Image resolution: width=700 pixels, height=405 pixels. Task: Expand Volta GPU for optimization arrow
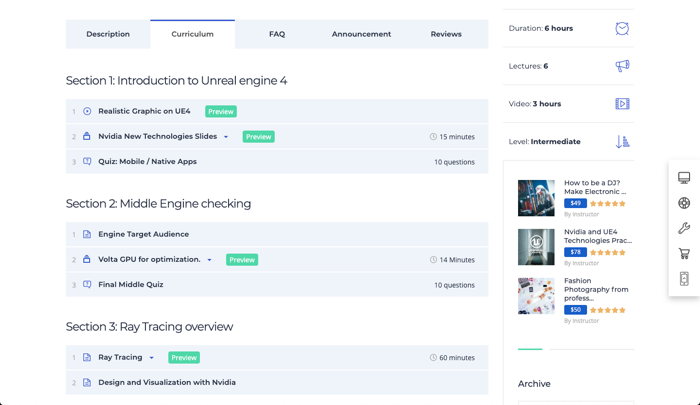209,260
